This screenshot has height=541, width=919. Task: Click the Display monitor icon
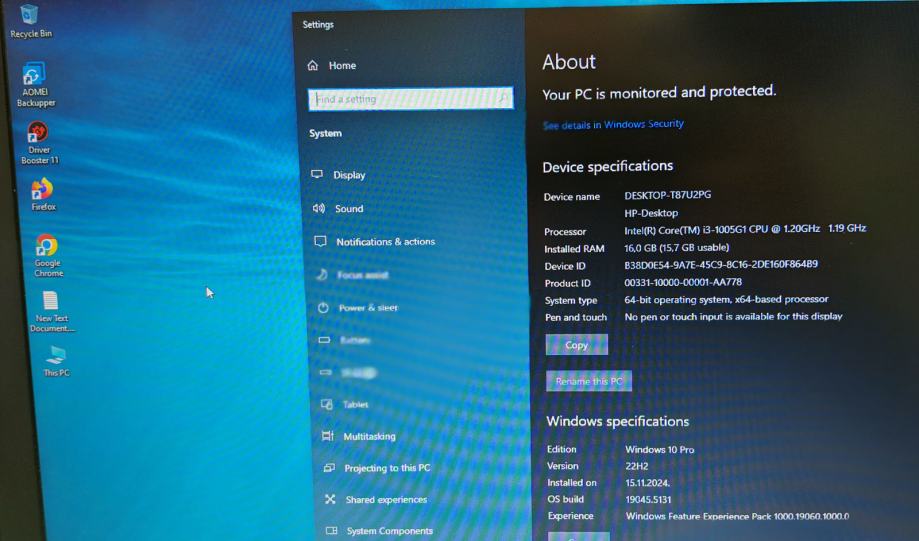point(317,174)
